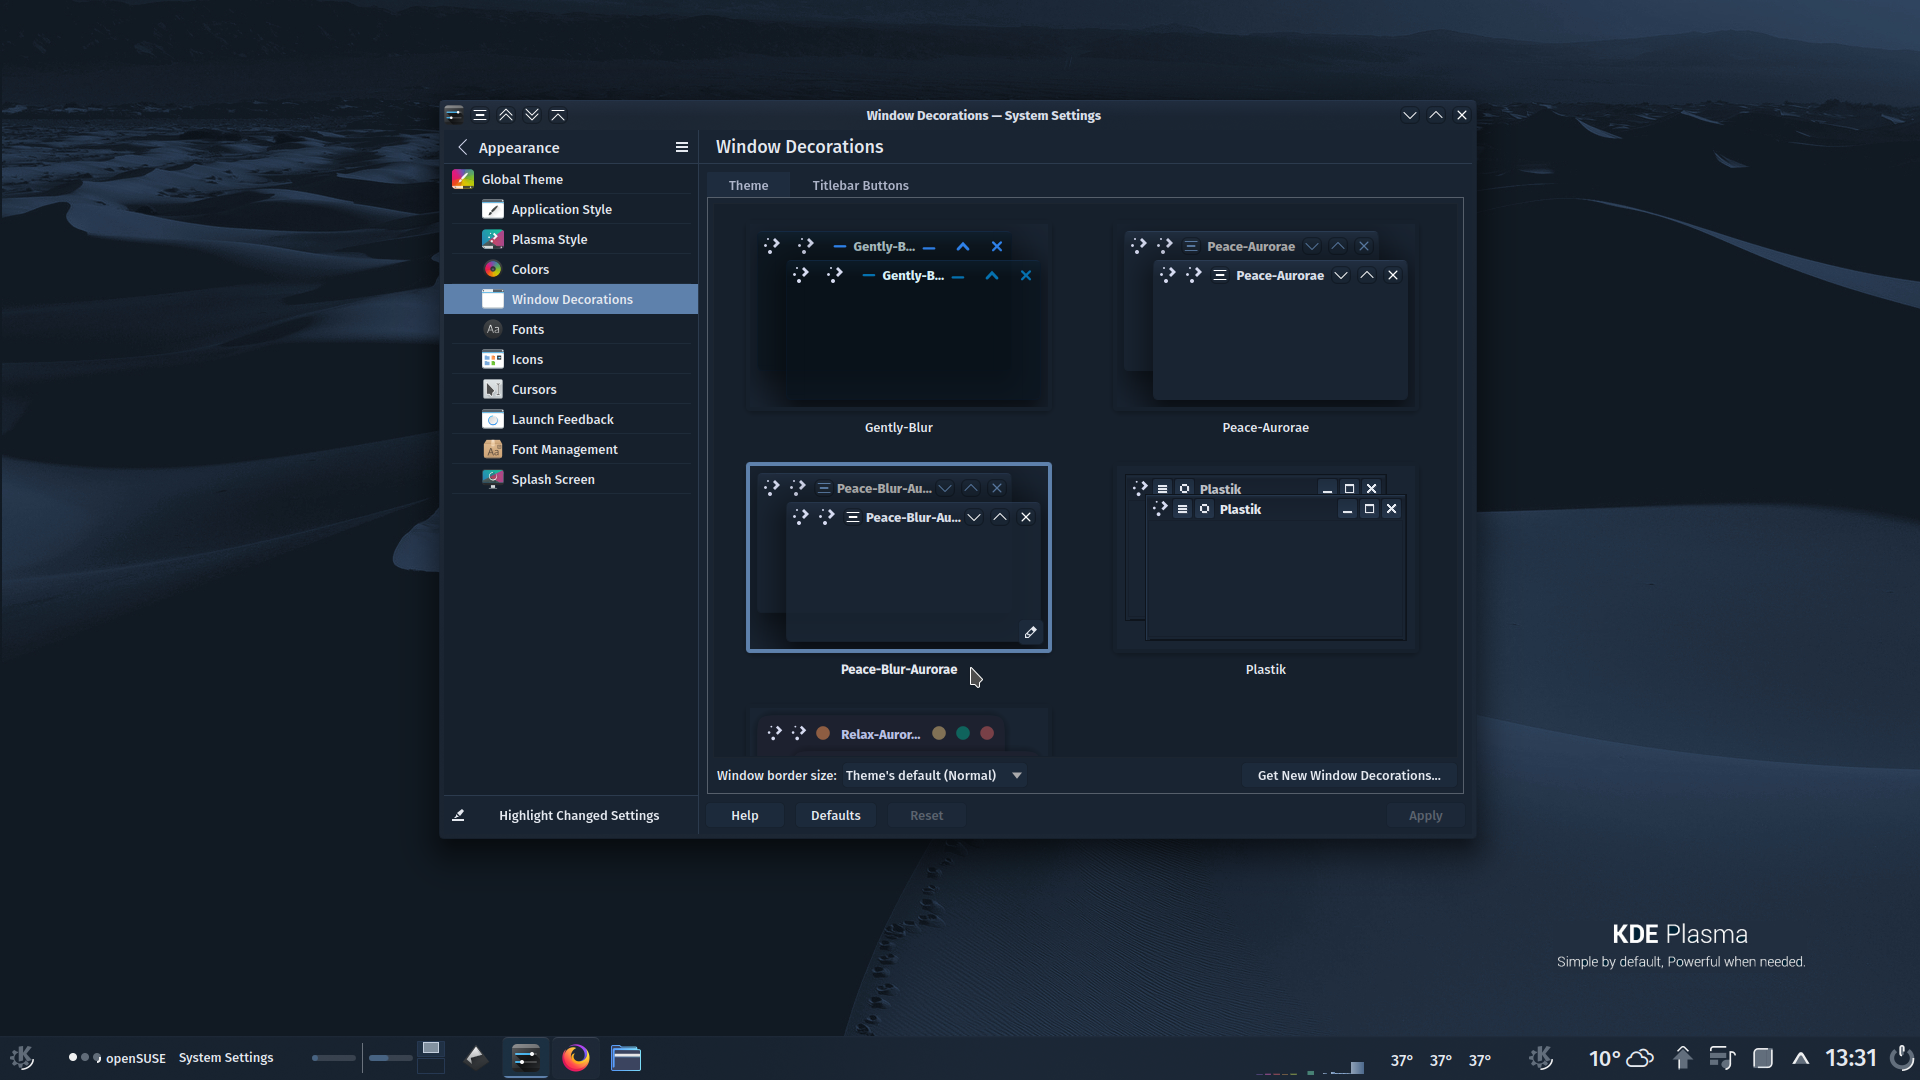The image size is (1920, 1080).
Task: Open the sidebar hamburger menu
Action: [682, 147]
